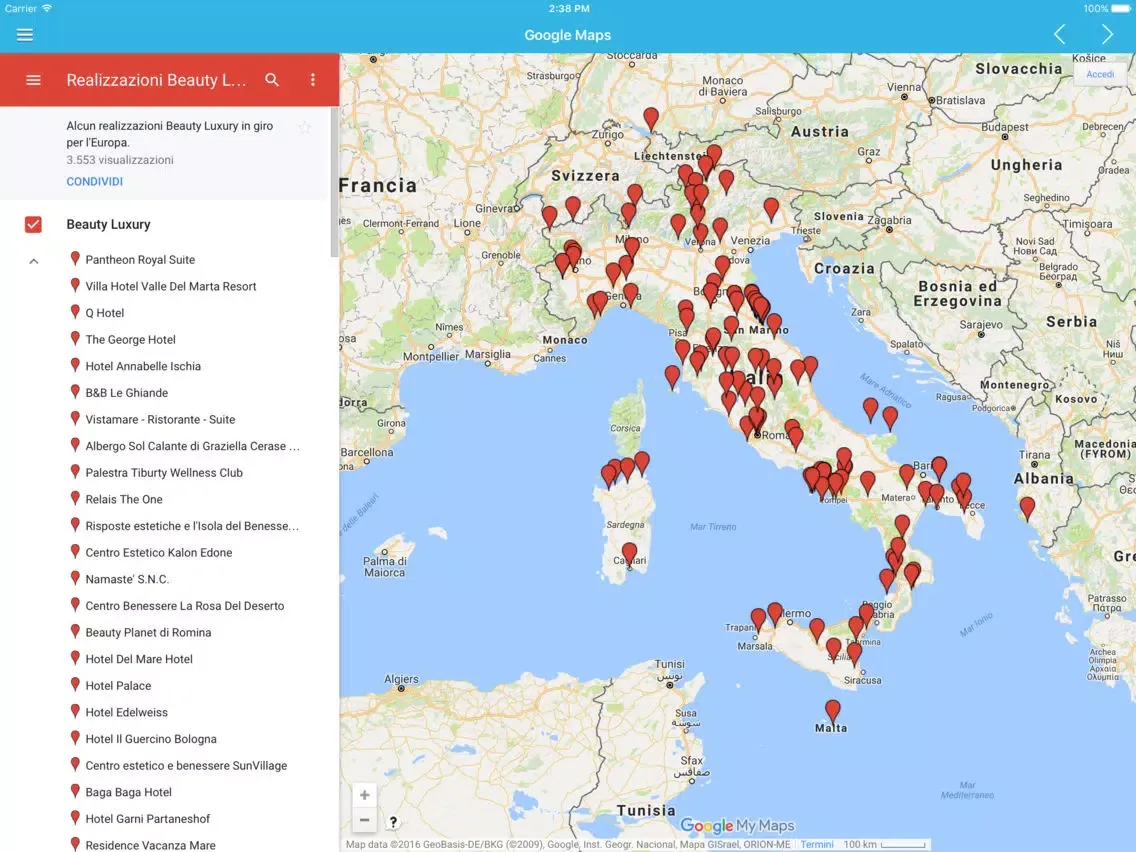Image resolution: width=1136 pixels, height=852 pixels.
Task: Select Vistamare - Ristorante - Suite
Action: click(160, 419)
